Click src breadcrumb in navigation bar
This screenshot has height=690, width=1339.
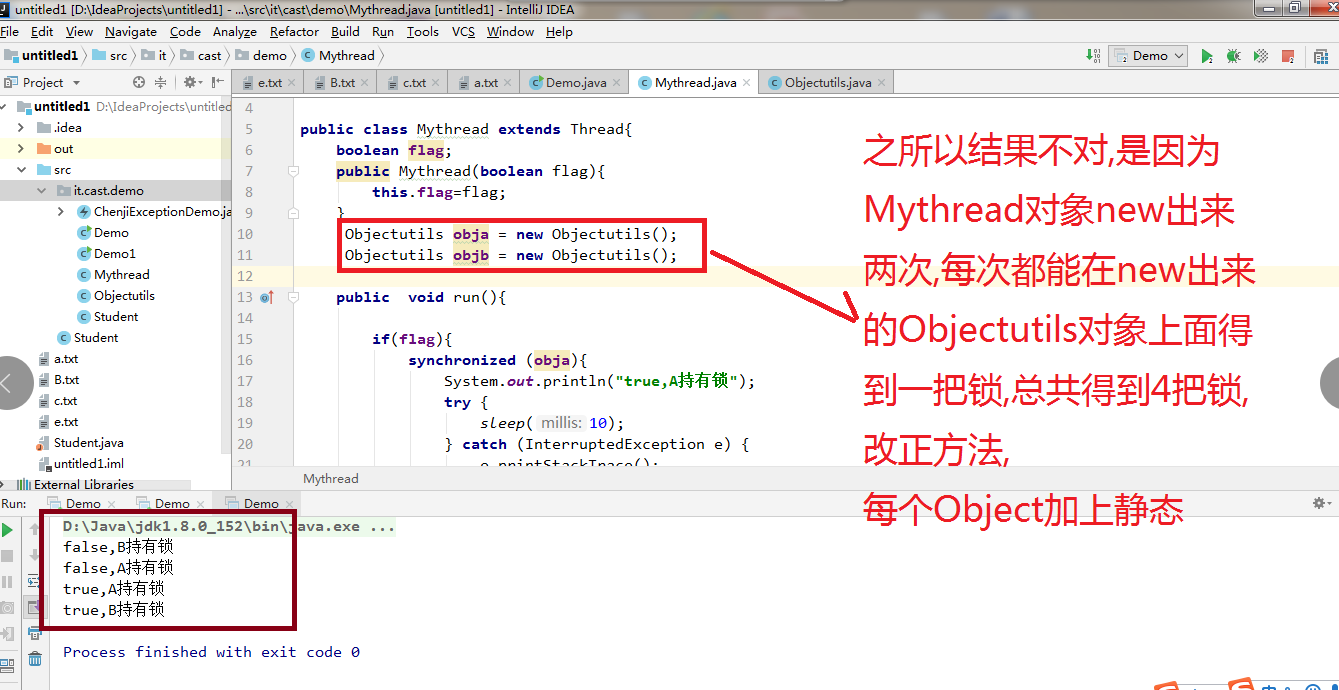110,56
